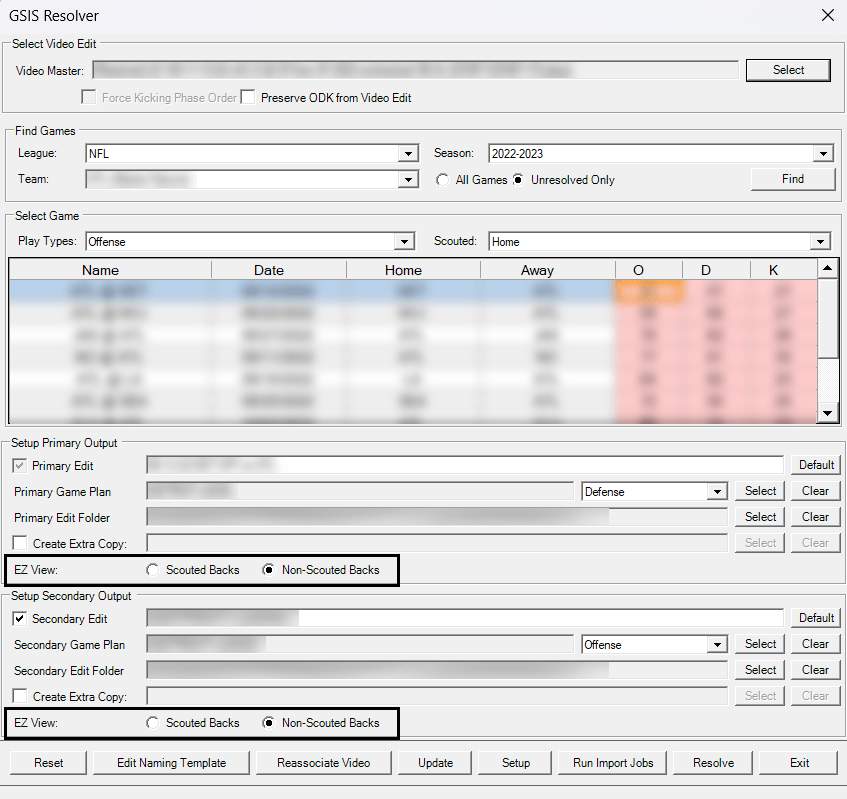Clear the Primary Game Plan field
The width and height of the screenshot is (847, 799).
point(816,491)
